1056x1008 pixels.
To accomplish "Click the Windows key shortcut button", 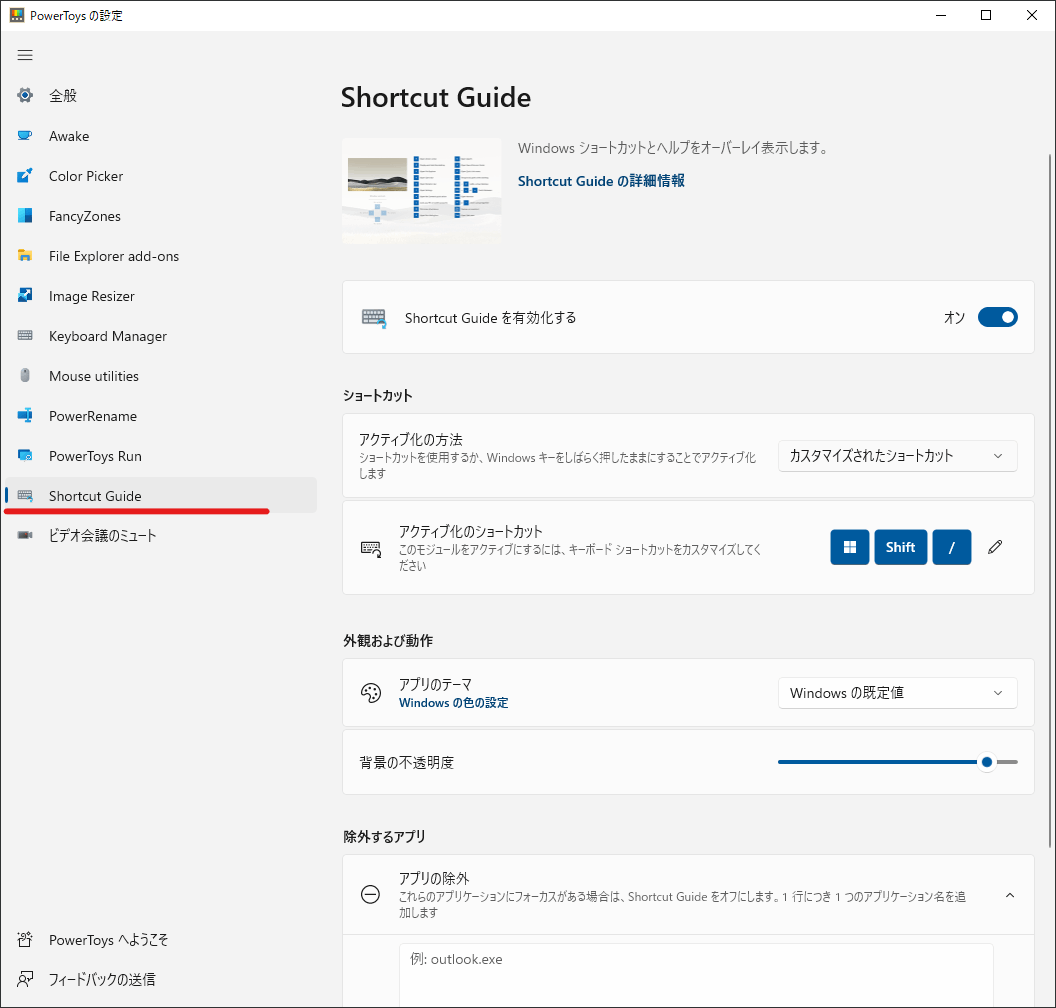I will pyautogui.click(x=849, y=547).
